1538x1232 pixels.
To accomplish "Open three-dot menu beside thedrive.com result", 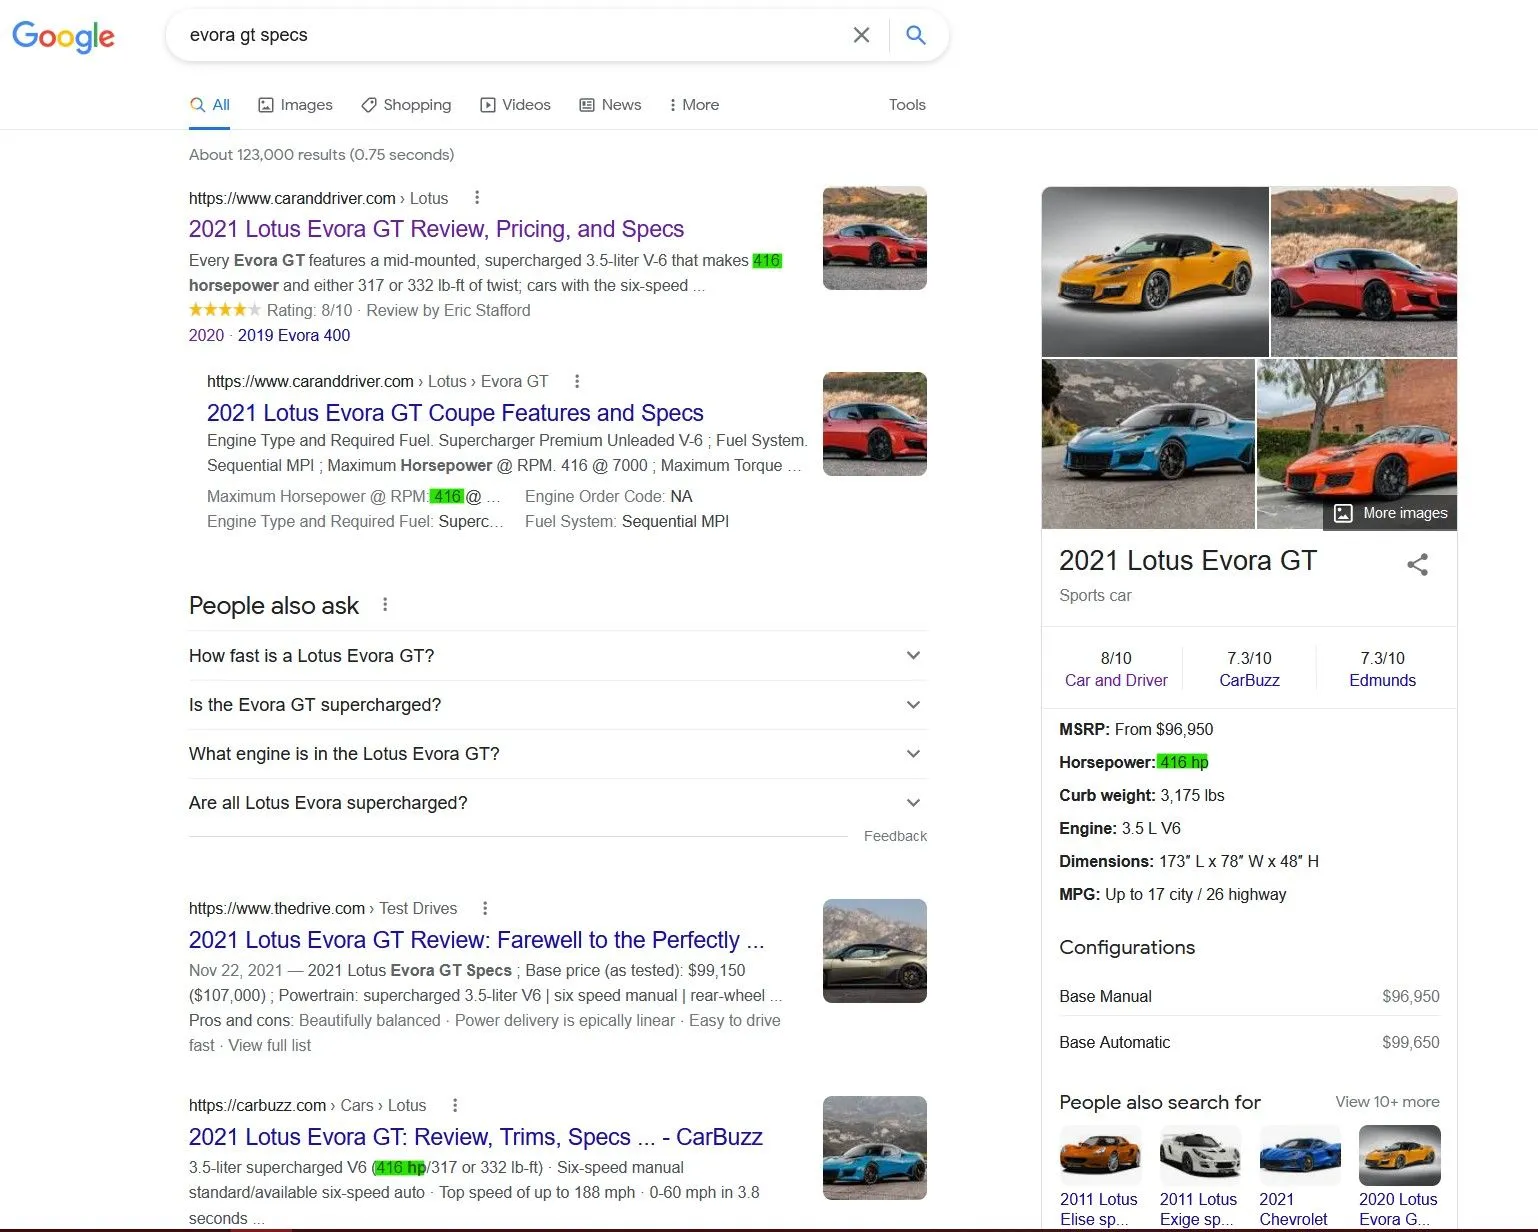I will (485, 908).
